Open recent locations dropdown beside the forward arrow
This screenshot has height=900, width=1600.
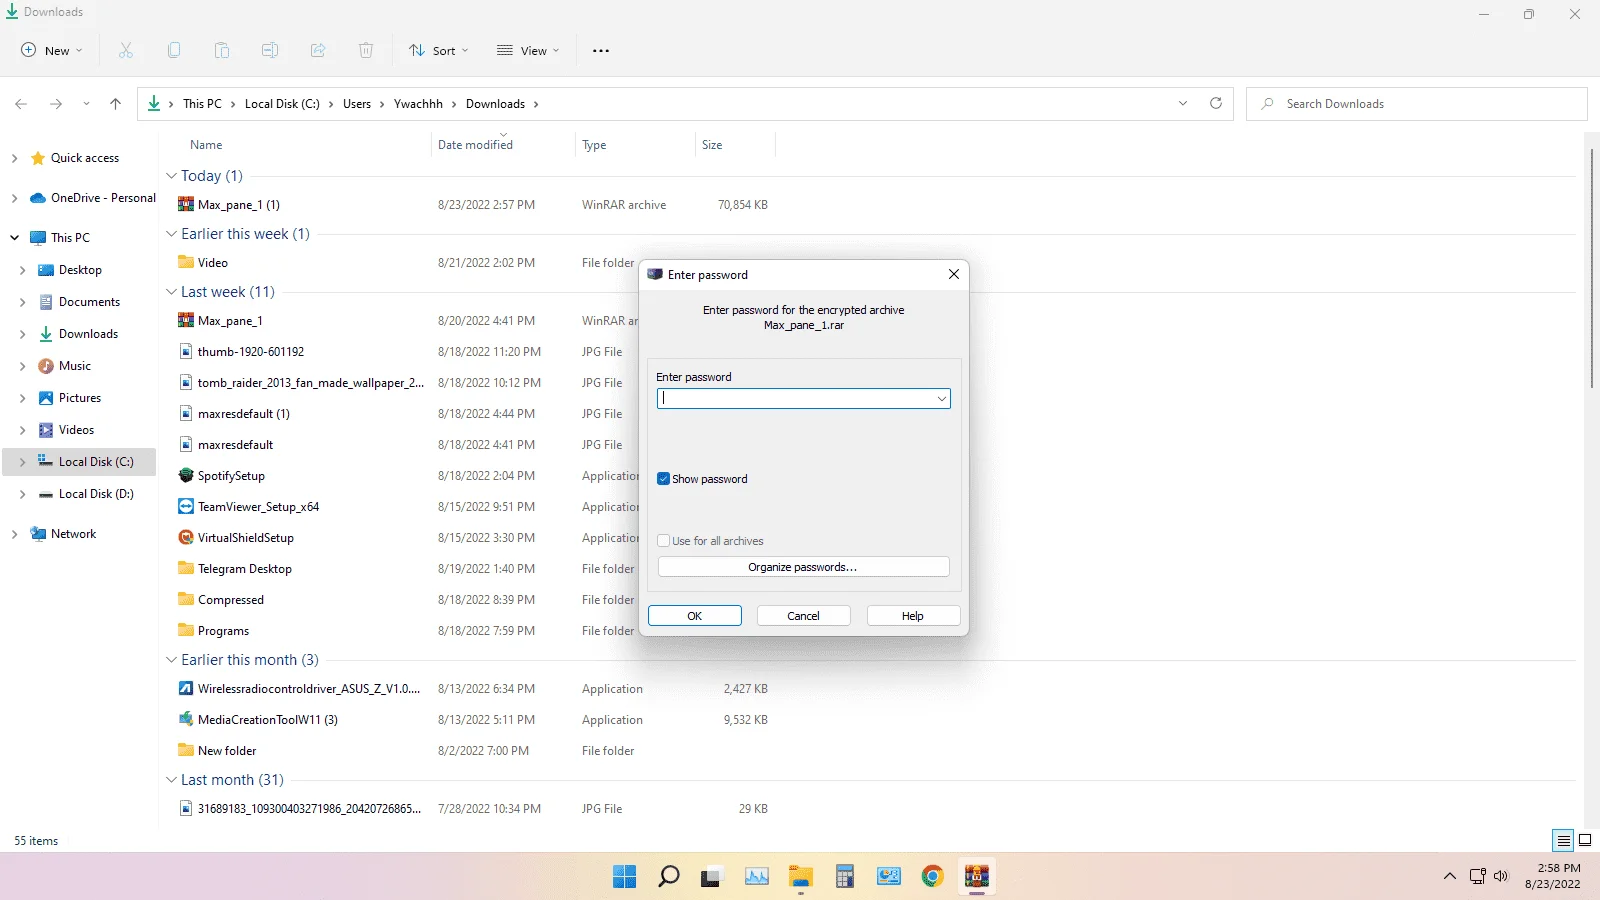click(x=86, y=104)
